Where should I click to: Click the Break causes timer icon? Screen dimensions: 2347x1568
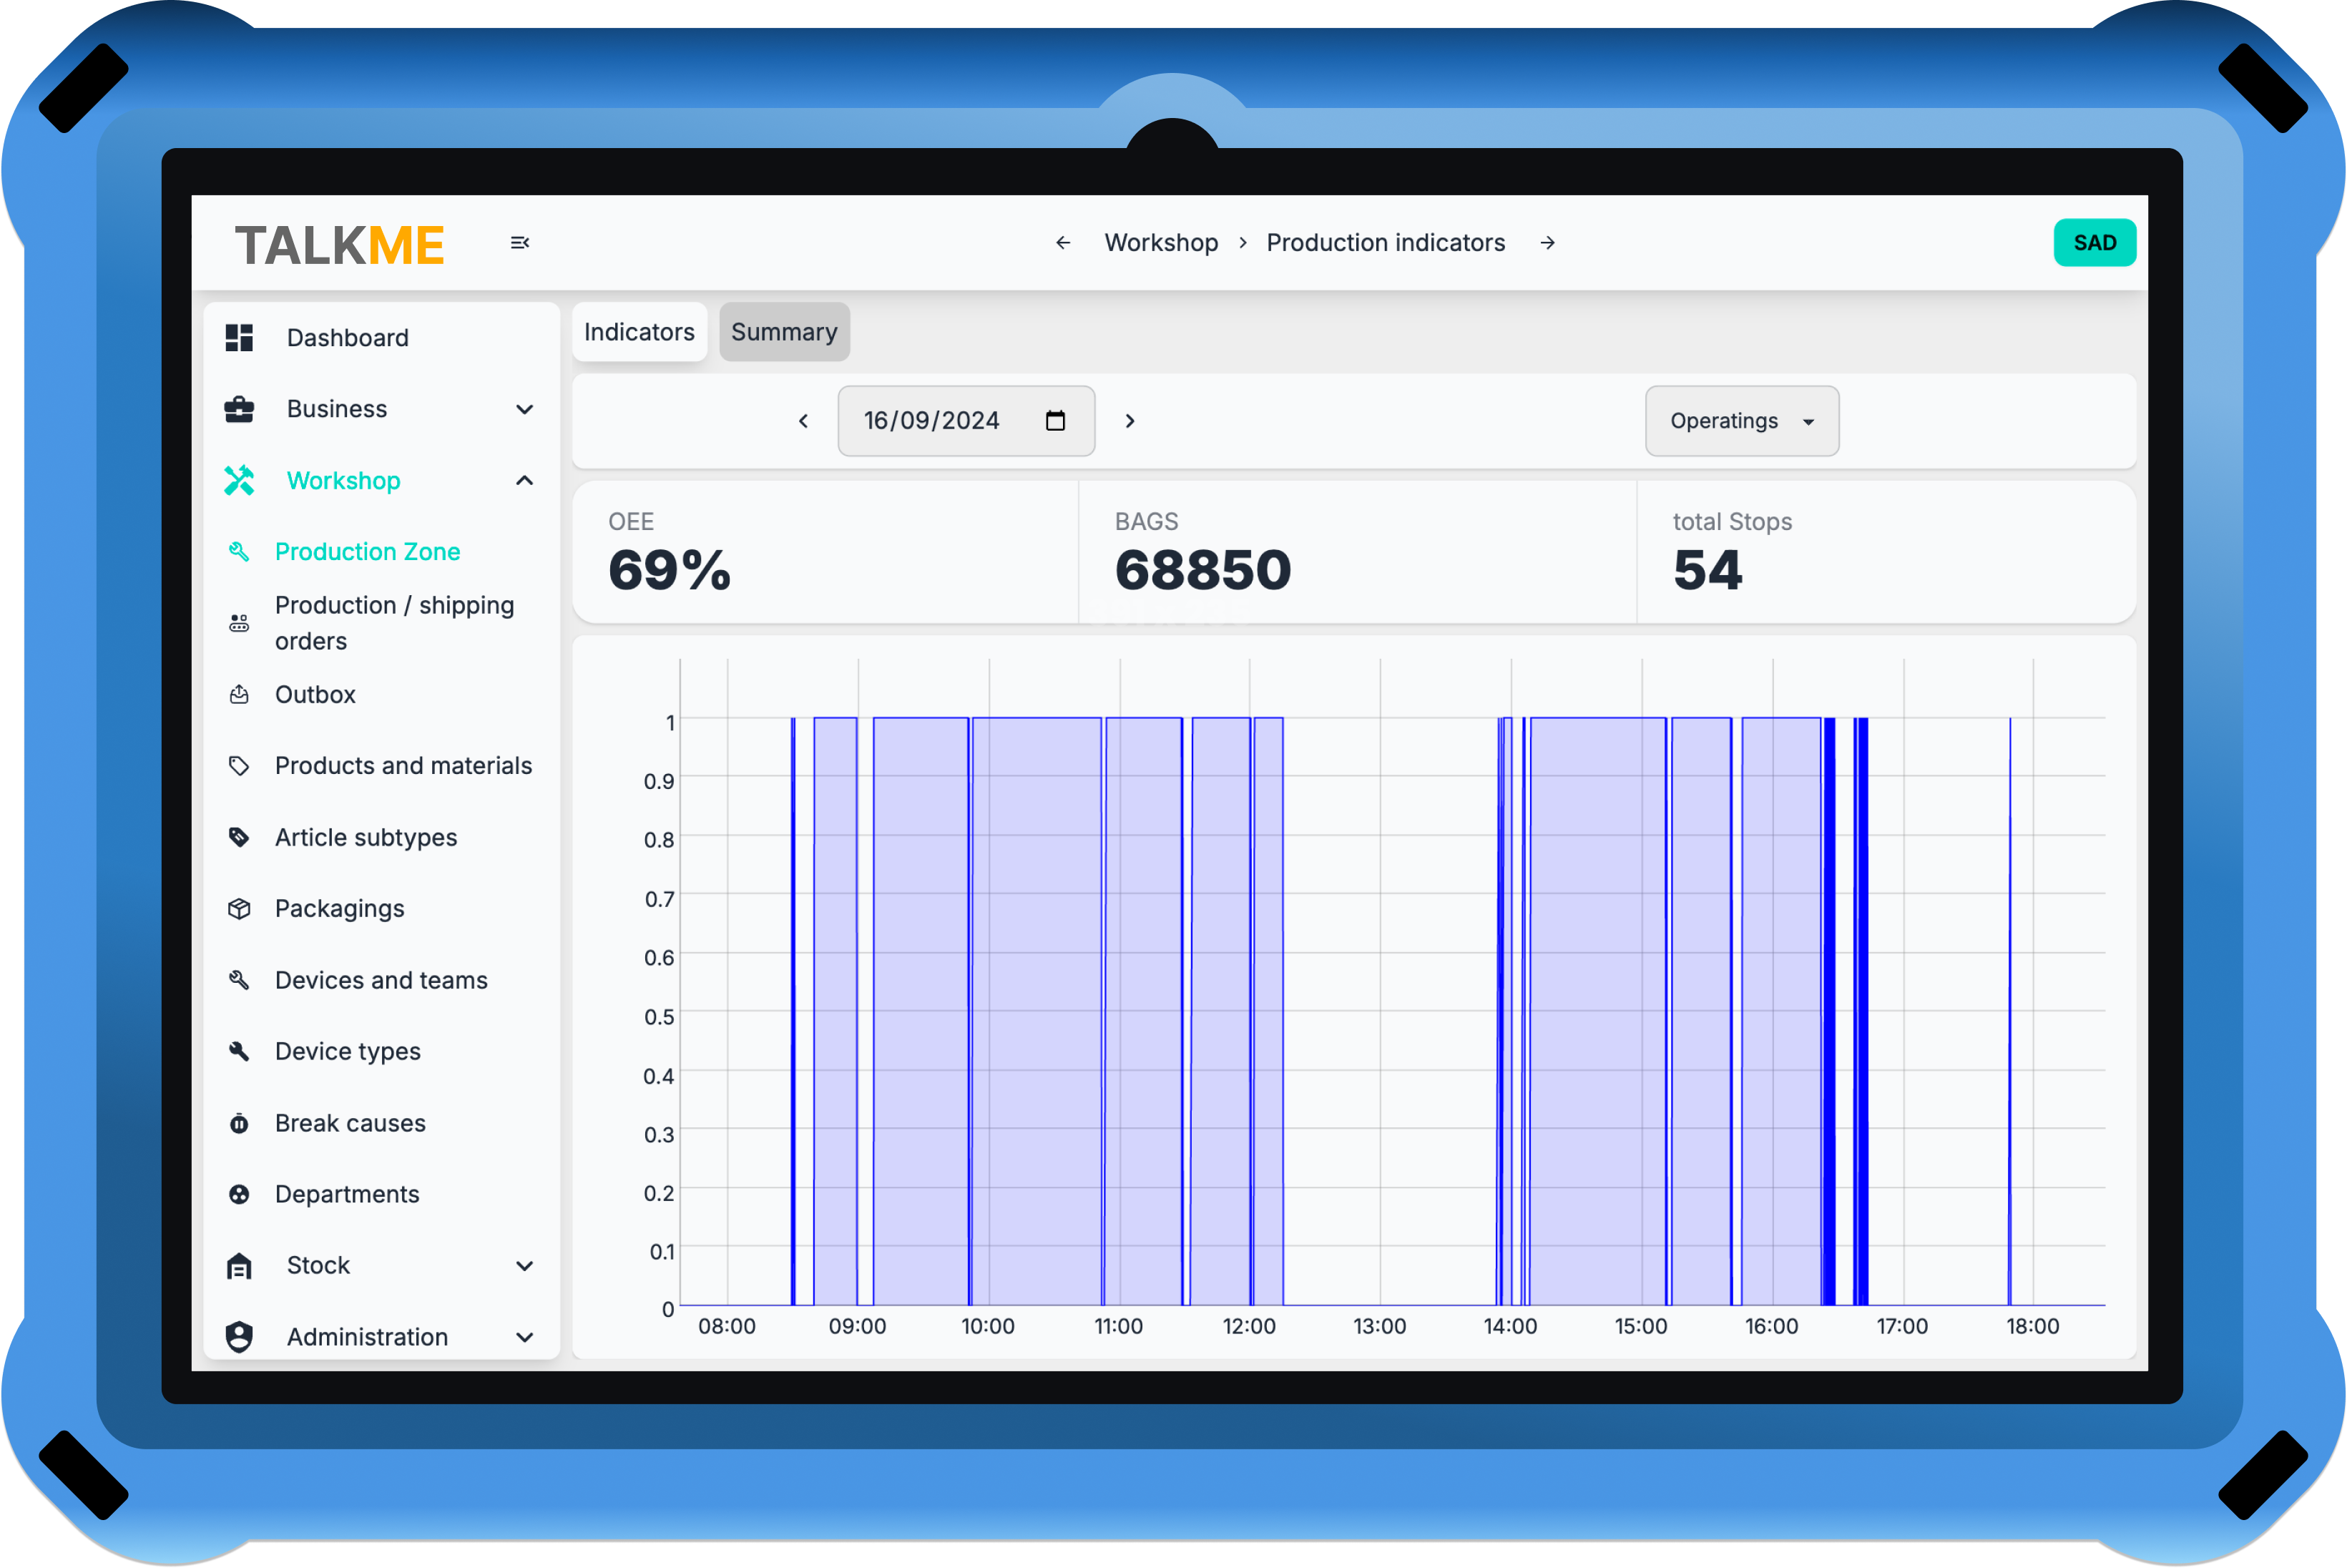[239, 1124]
